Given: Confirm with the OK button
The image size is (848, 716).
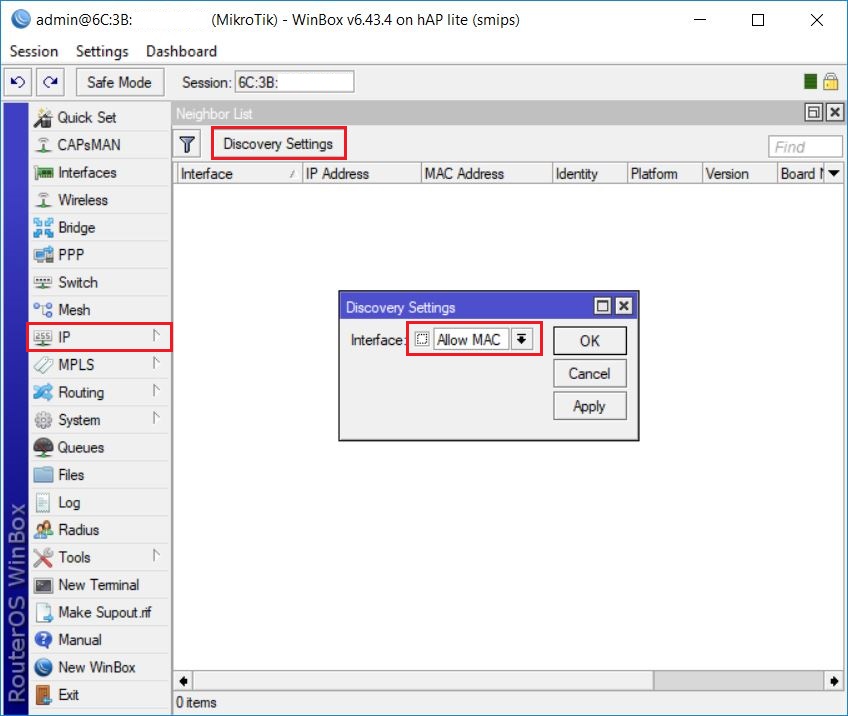Looking at the screenshot, I should pyautogui.click(x=589, y=341).
